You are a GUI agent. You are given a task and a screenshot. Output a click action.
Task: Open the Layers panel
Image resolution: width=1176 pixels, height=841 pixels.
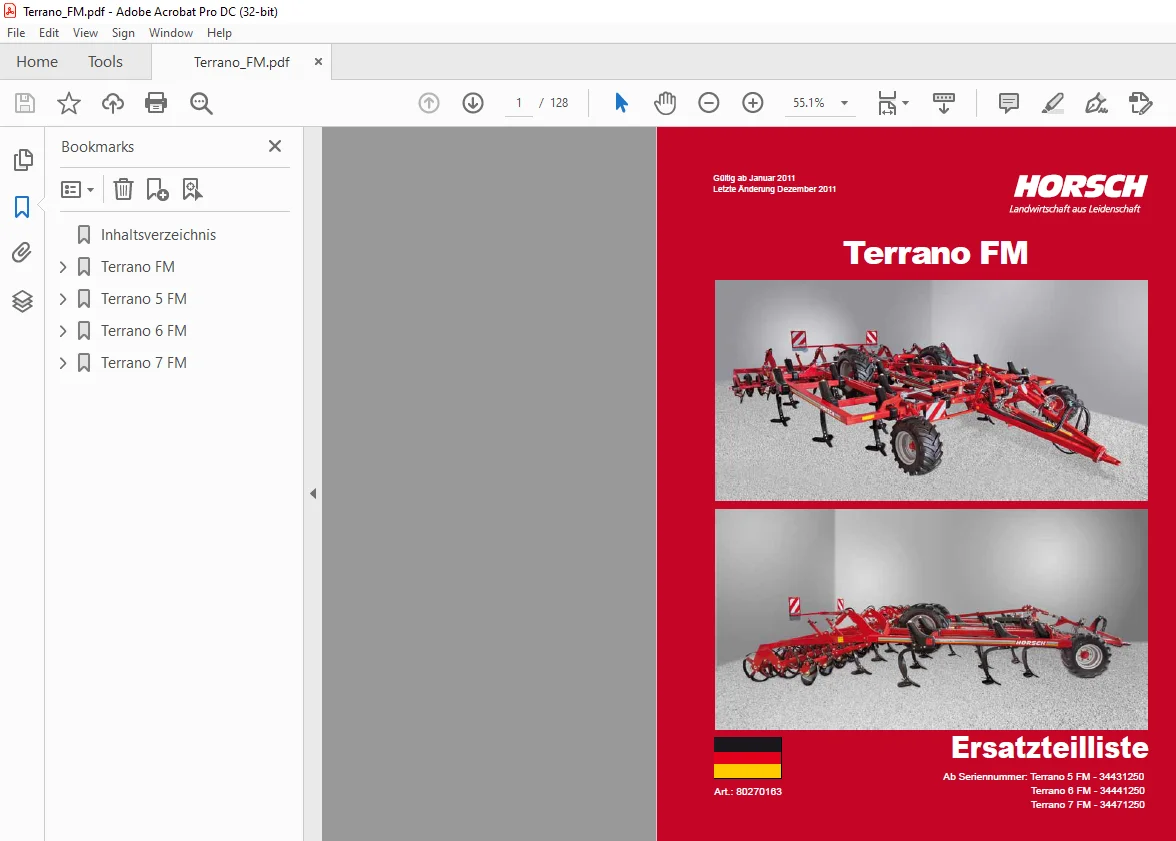pyautogui.click(x=22, y=301)
